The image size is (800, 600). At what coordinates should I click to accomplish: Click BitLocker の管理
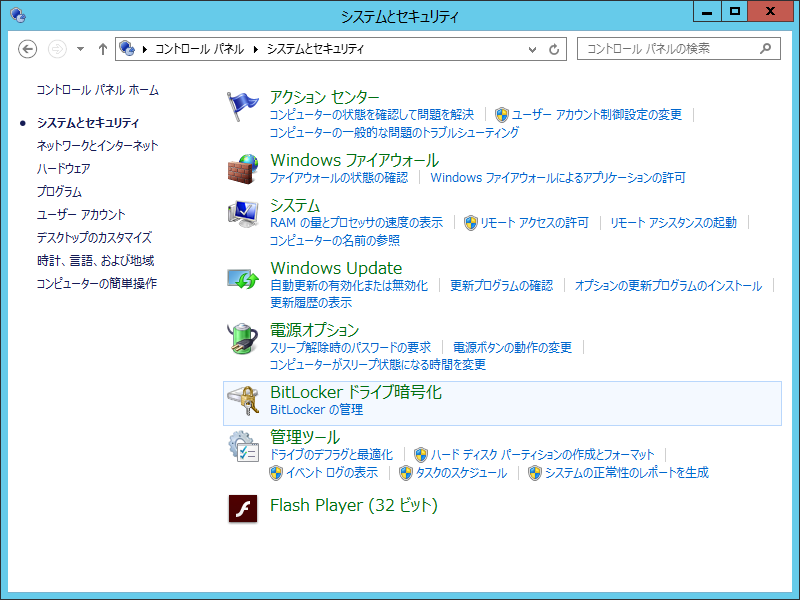click(316, 410)
